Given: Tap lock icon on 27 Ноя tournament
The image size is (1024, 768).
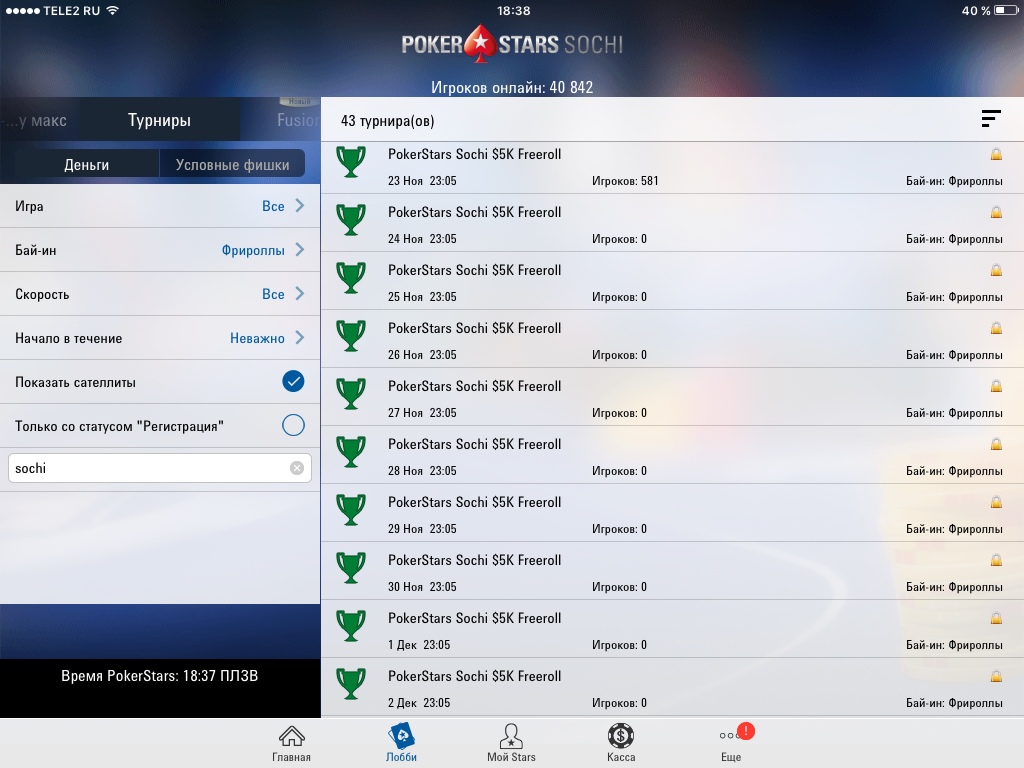Looking at the screenshot, I should (996, 387).
